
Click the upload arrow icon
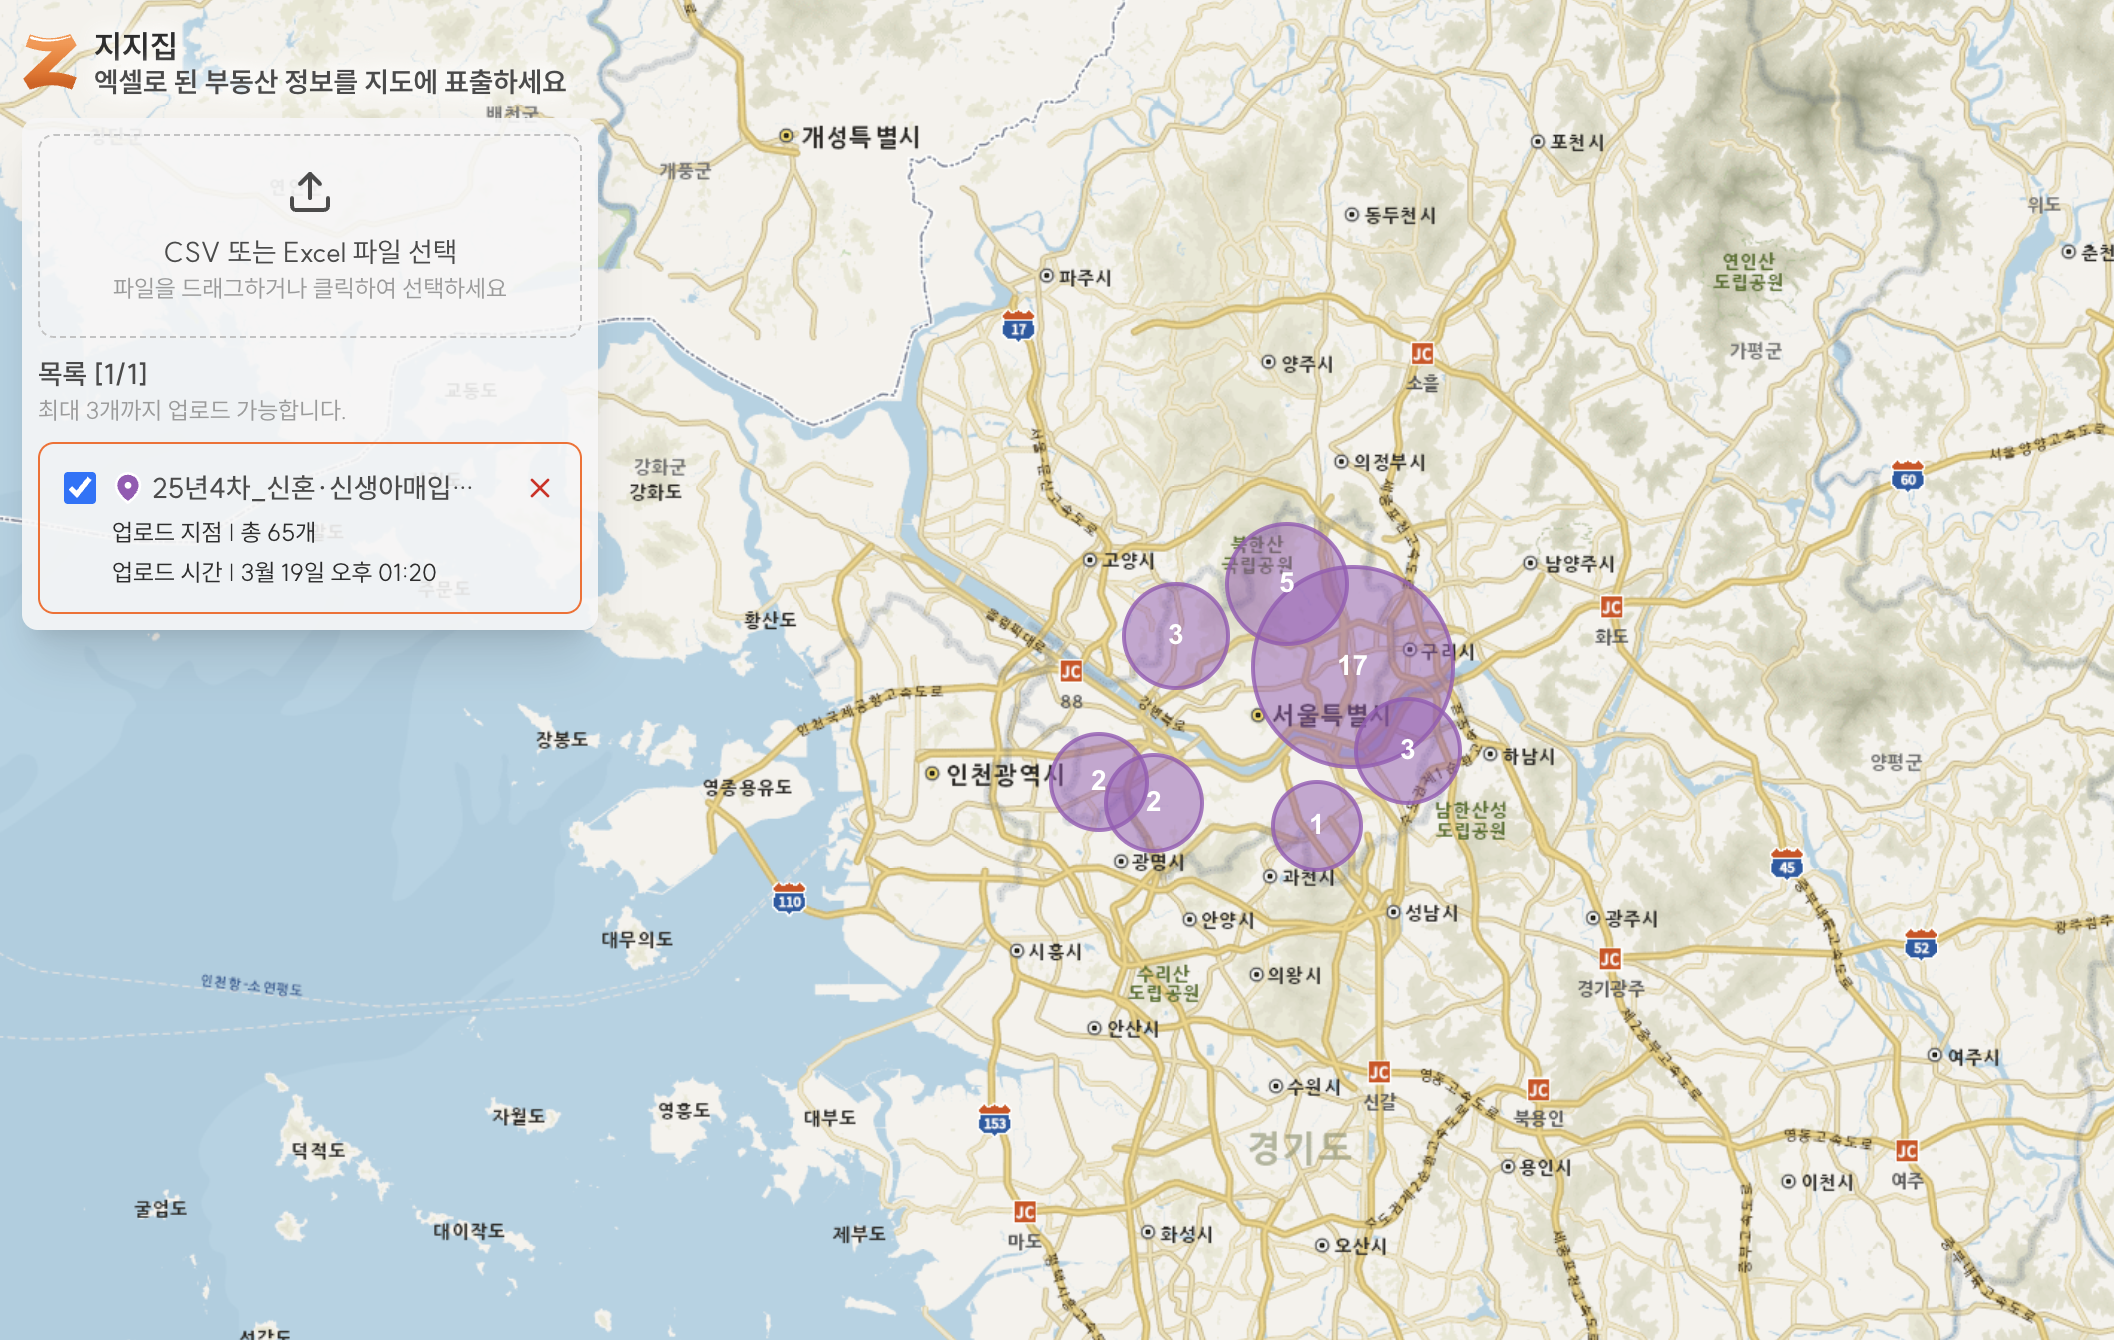309,192
